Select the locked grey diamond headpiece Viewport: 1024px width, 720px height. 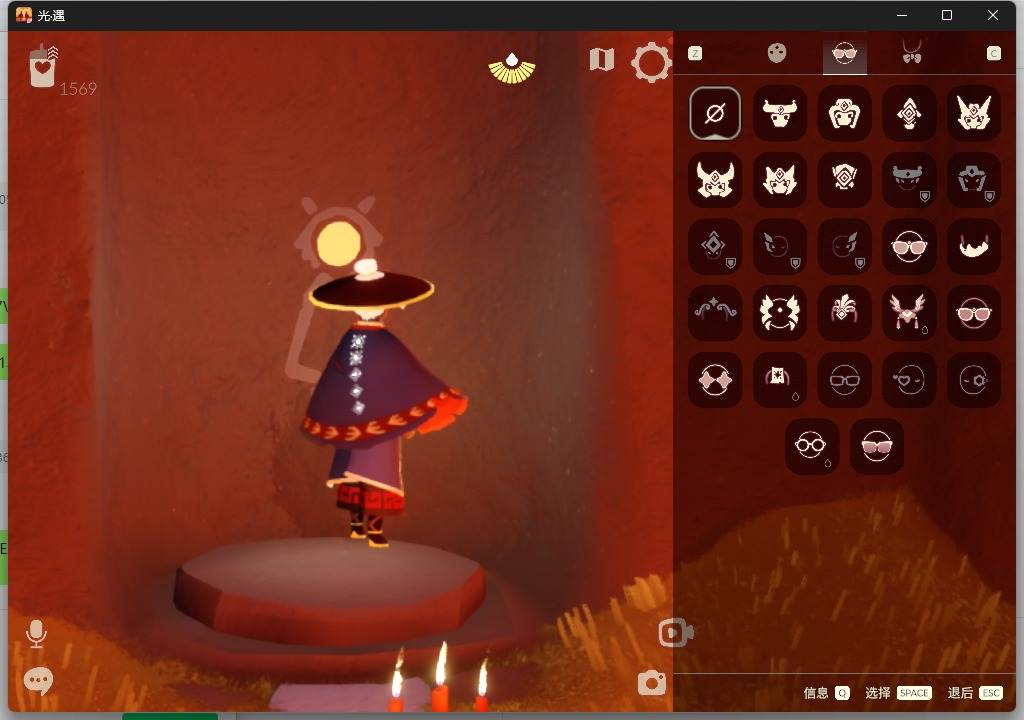tap(714, 246)
